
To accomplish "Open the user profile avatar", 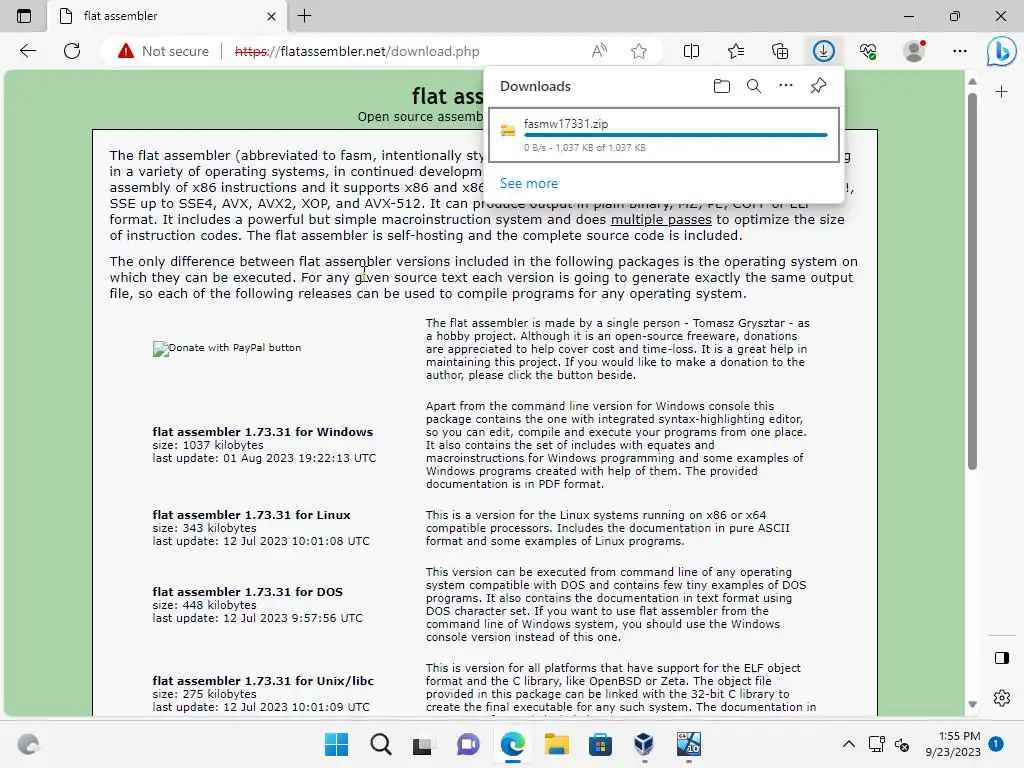I will (x=914, y=51).
